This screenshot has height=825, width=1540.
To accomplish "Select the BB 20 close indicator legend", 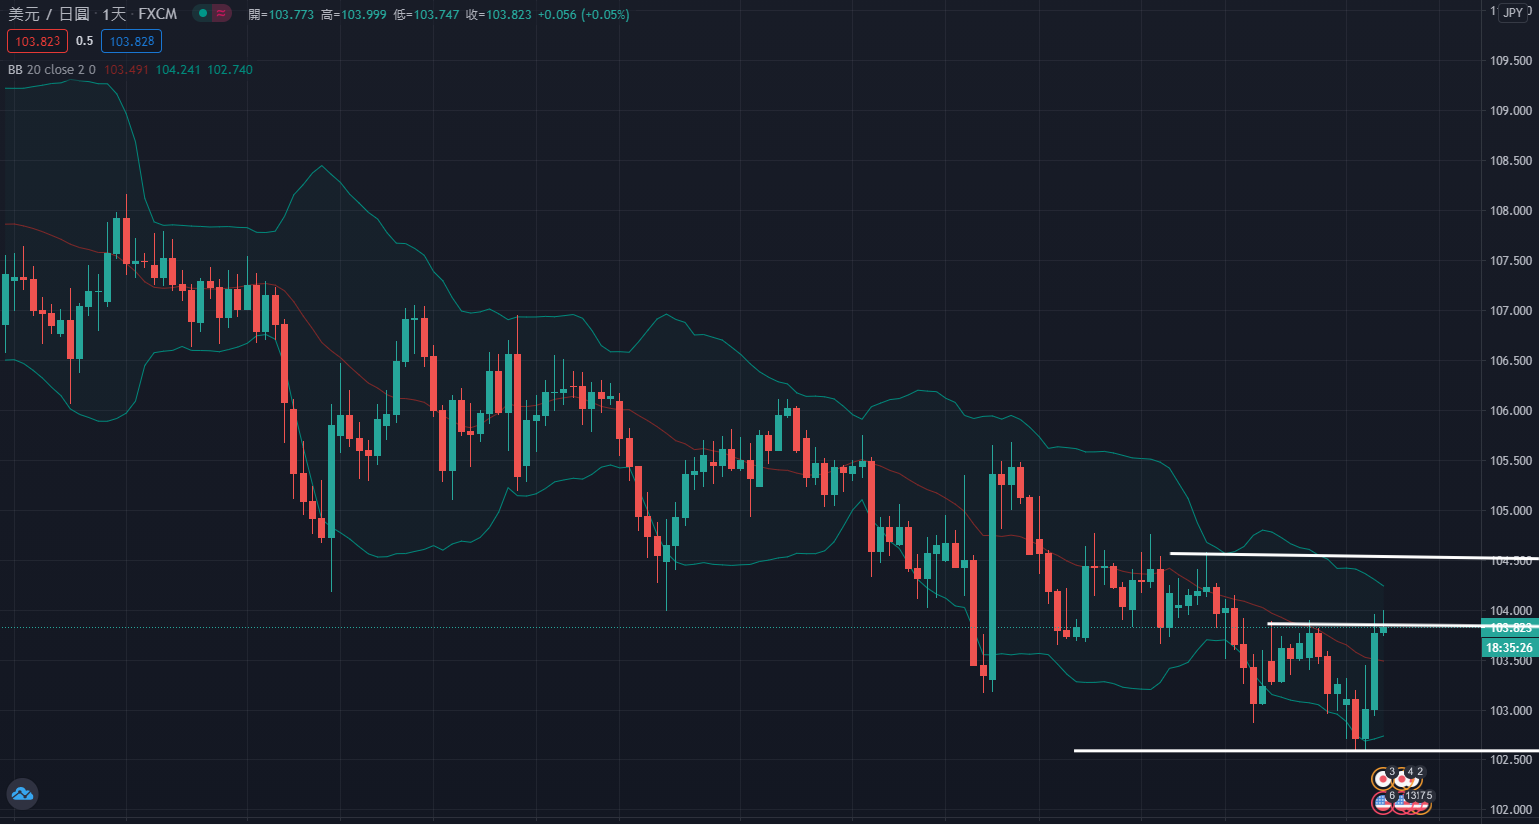I will 51,70.
